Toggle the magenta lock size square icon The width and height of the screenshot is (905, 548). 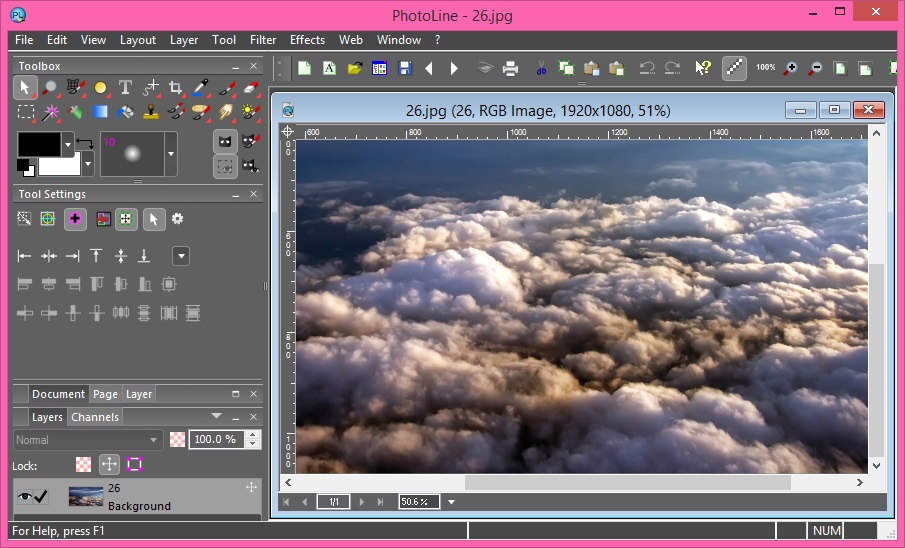(134, 464)
